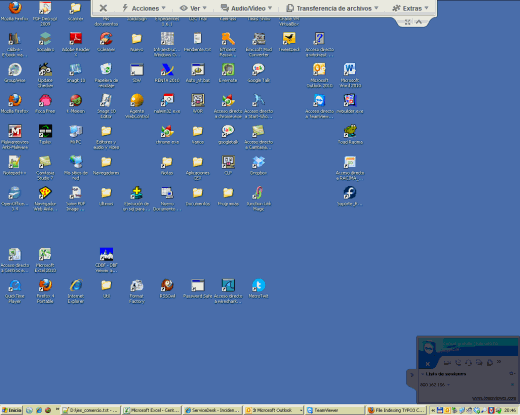Open the Audio/Video dropdown menu
The height and width of the screenshot is (415, 520).
pos(246,8)
